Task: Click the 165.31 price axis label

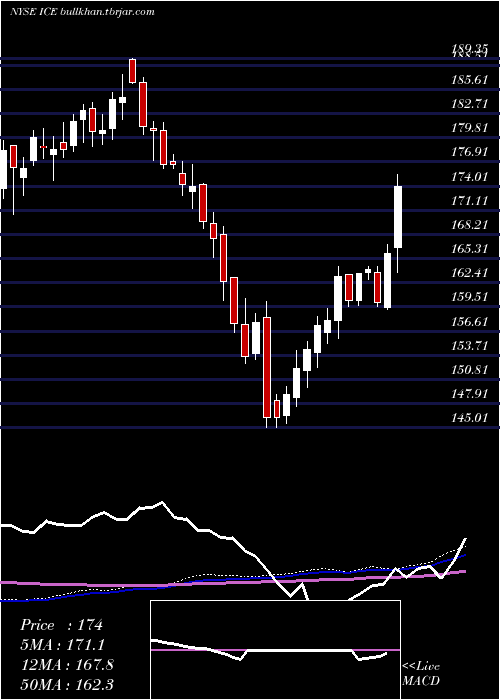Action: click(x=468, y=250)
